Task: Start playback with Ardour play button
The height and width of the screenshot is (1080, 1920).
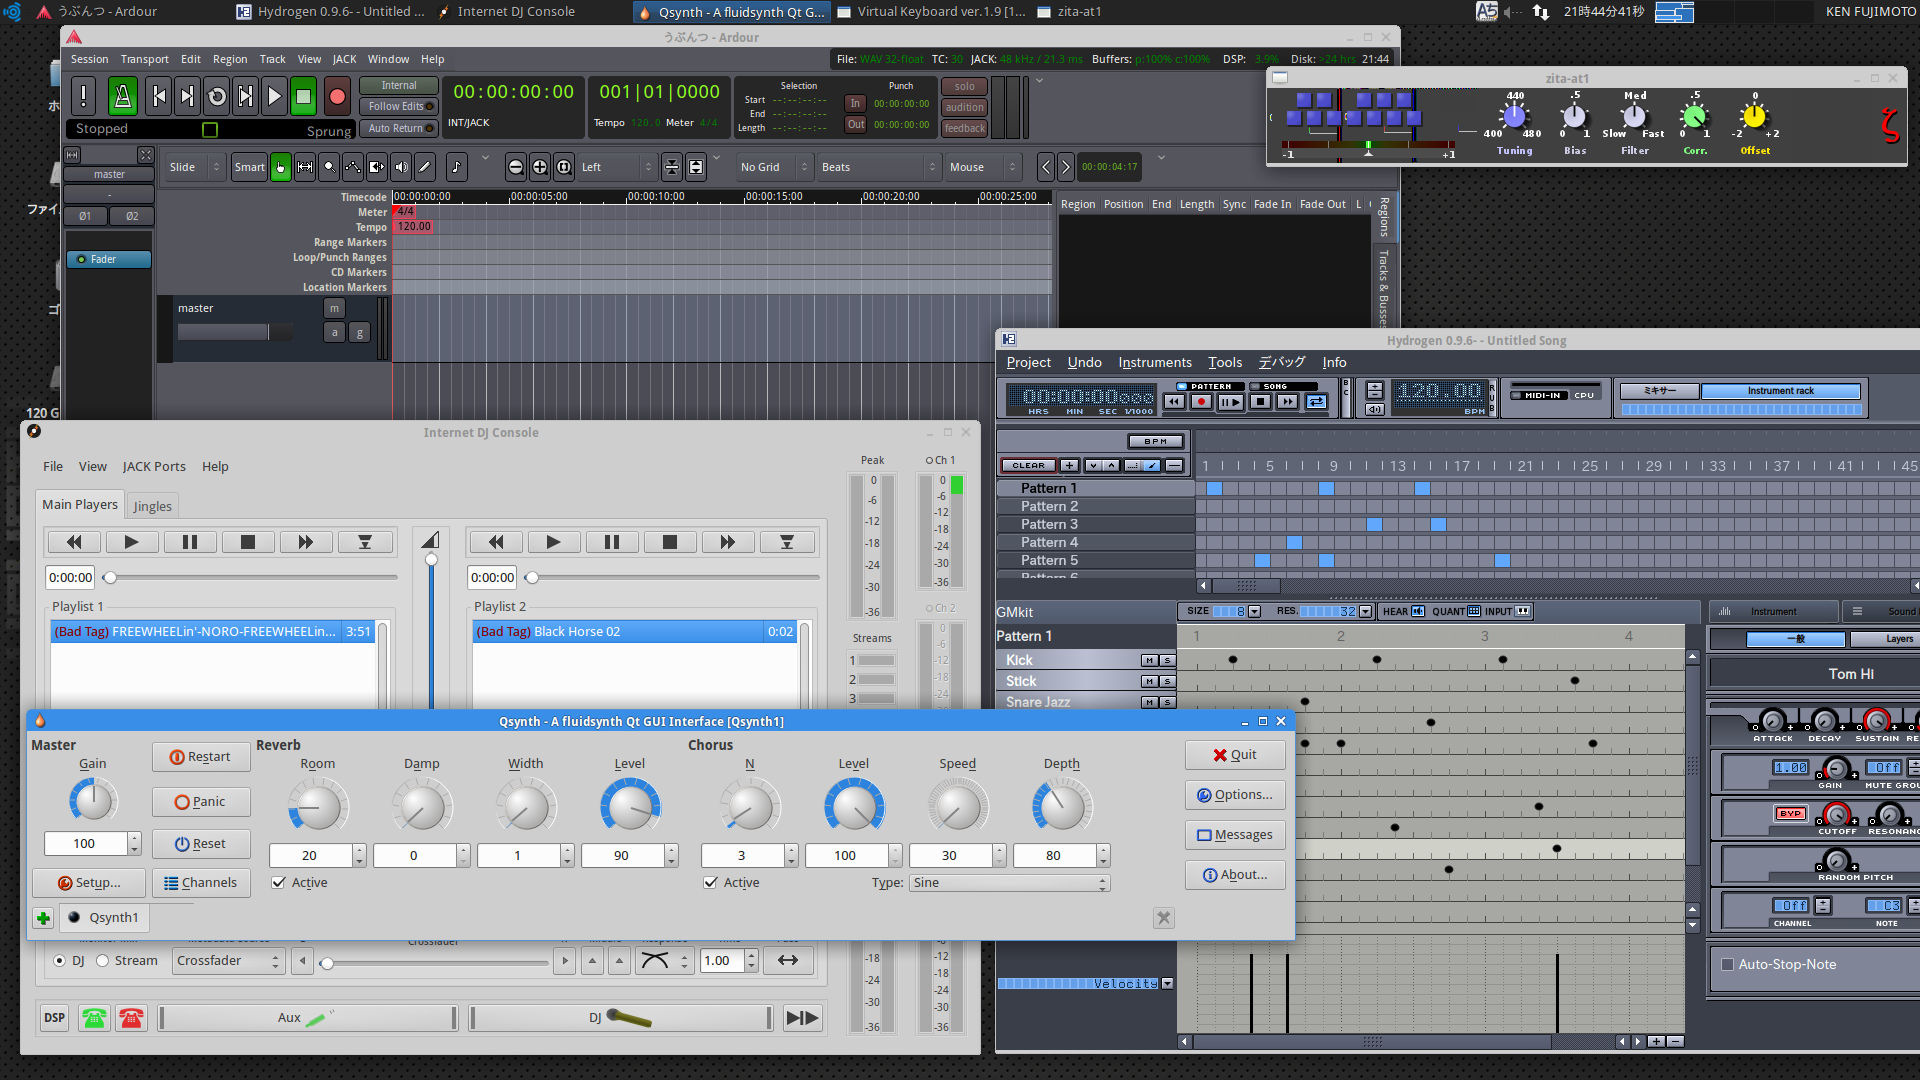Action: [x=274, y=96]
